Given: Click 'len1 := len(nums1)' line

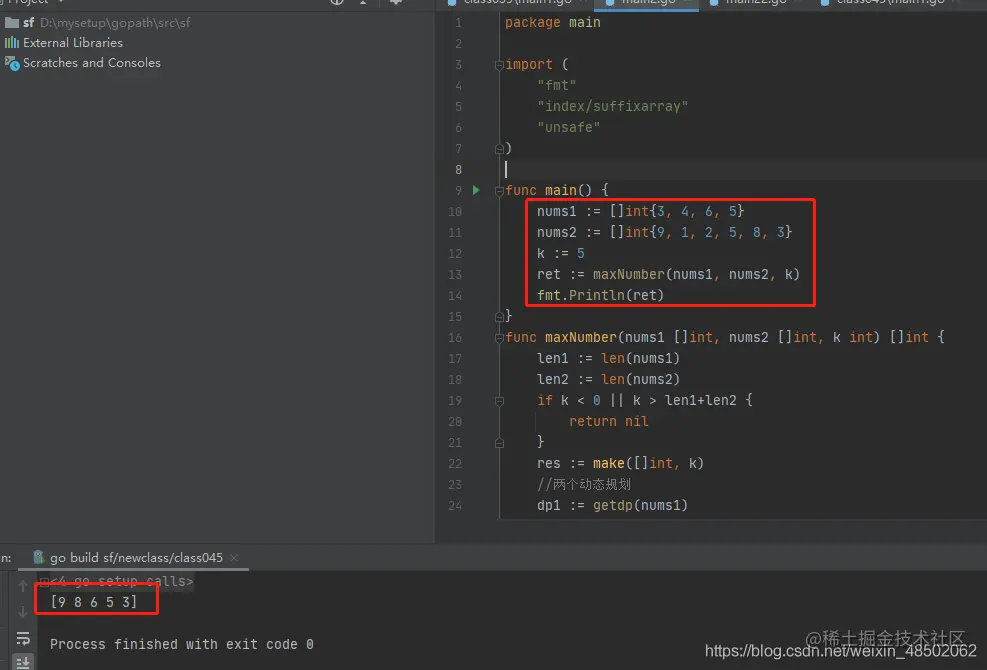Looking at the screenshot, I should tap(608, 358).
